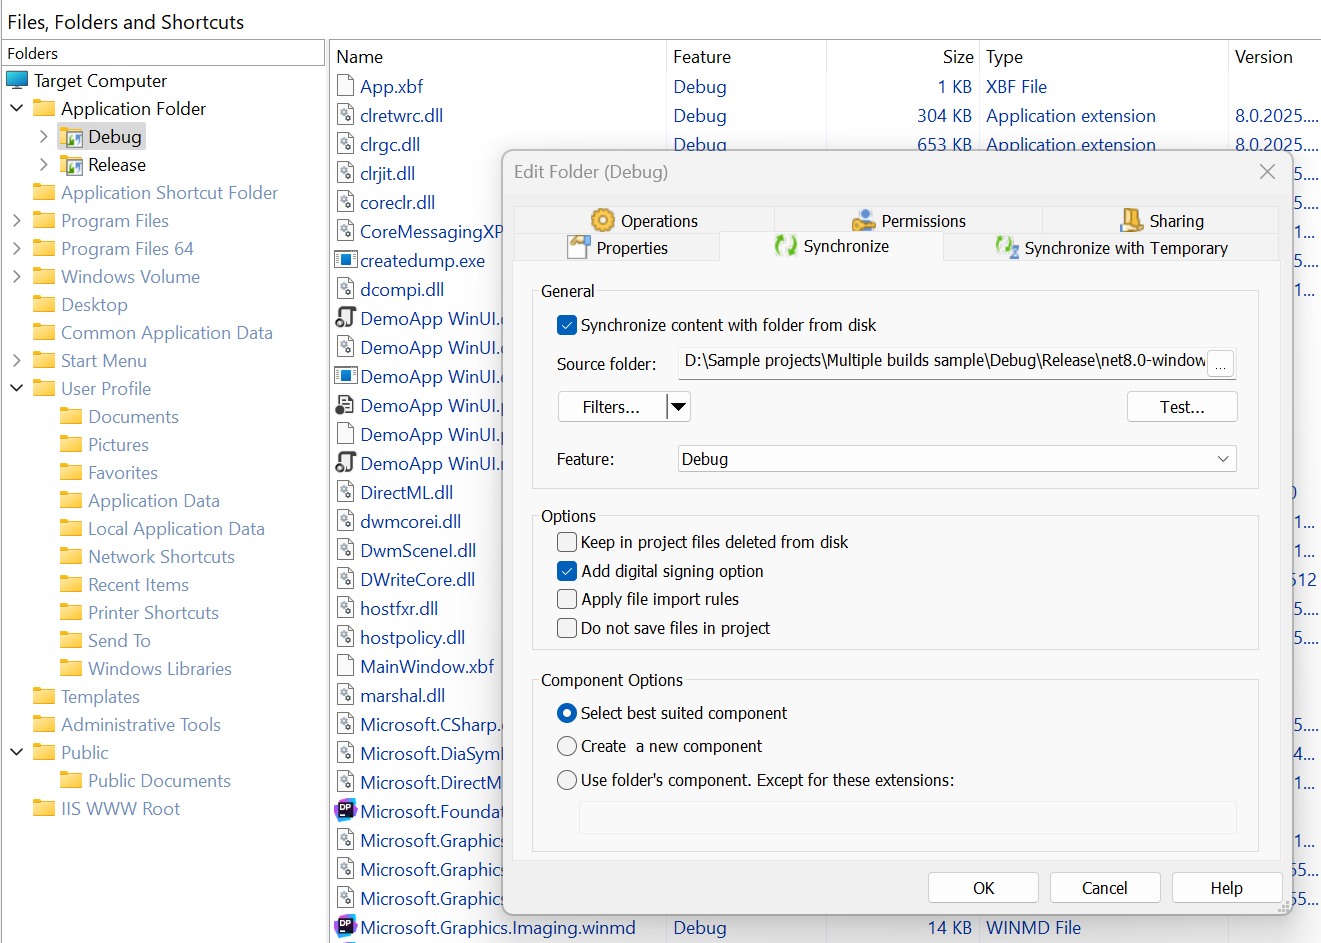The width and height of the screenshot is (1321, 943).
Task: Click the hostfxr.dll file icon
Action: click(345, 608)
